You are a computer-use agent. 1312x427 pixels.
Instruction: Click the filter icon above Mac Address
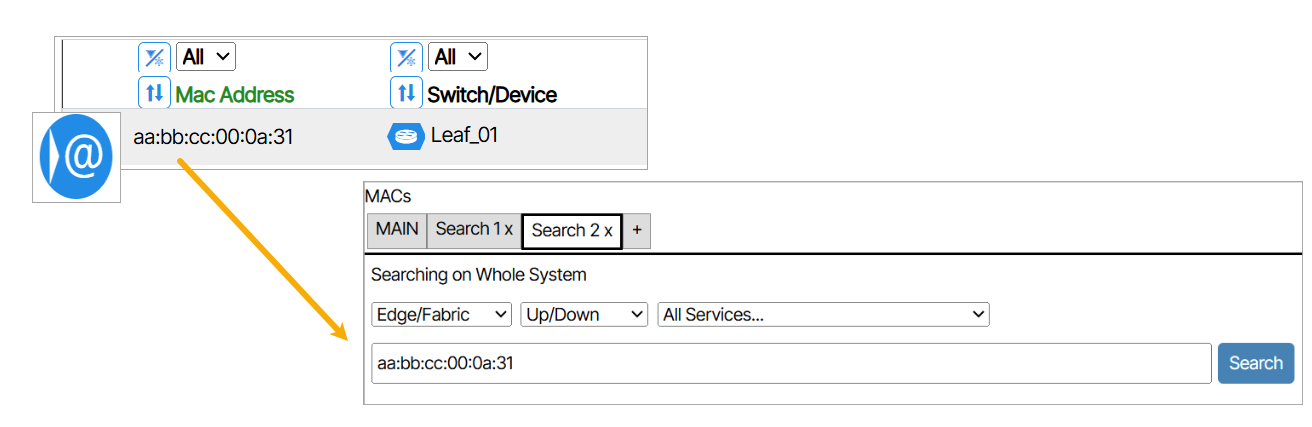154,57
